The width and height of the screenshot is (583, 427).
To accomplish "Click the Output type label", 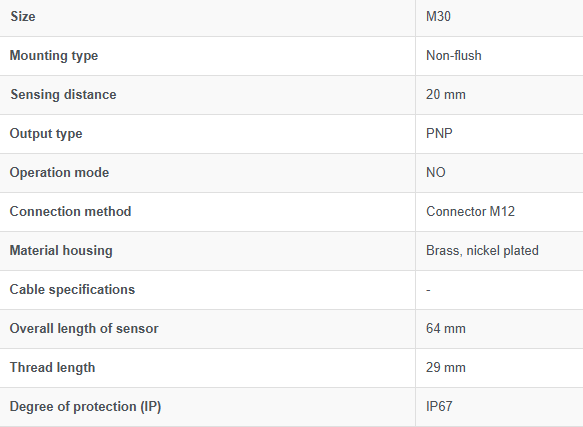I will point(46,134).
